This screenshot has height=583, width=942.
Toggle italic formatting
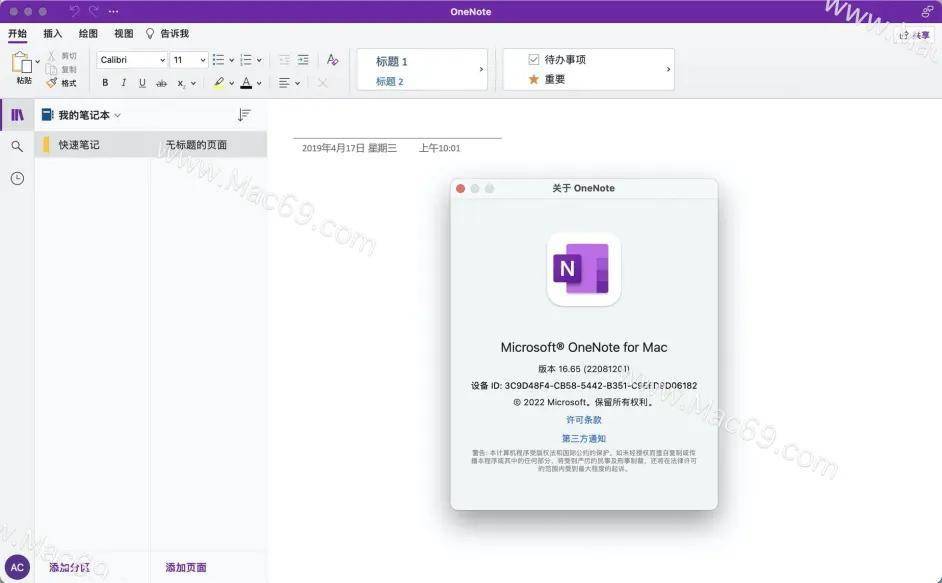click(124, 83)
